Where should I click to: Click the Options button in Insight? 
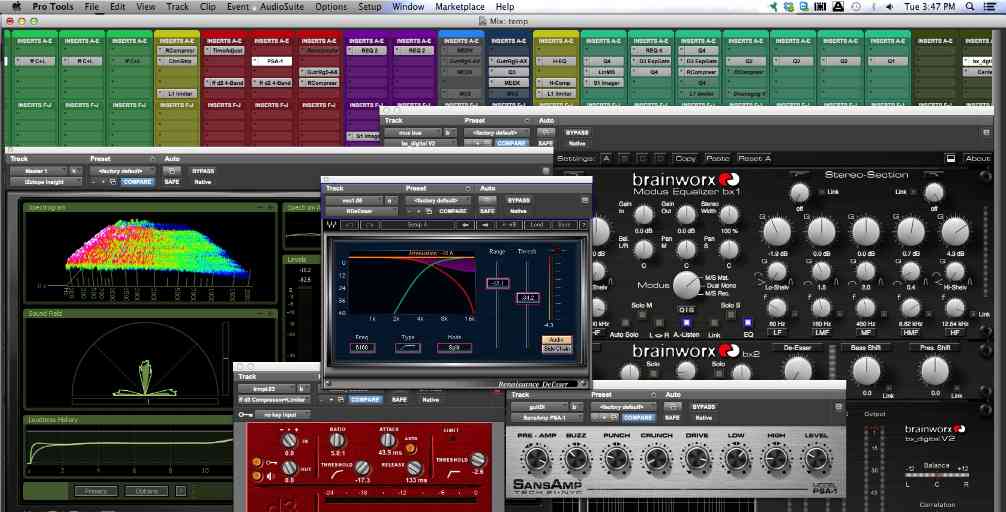pos(147,491)
